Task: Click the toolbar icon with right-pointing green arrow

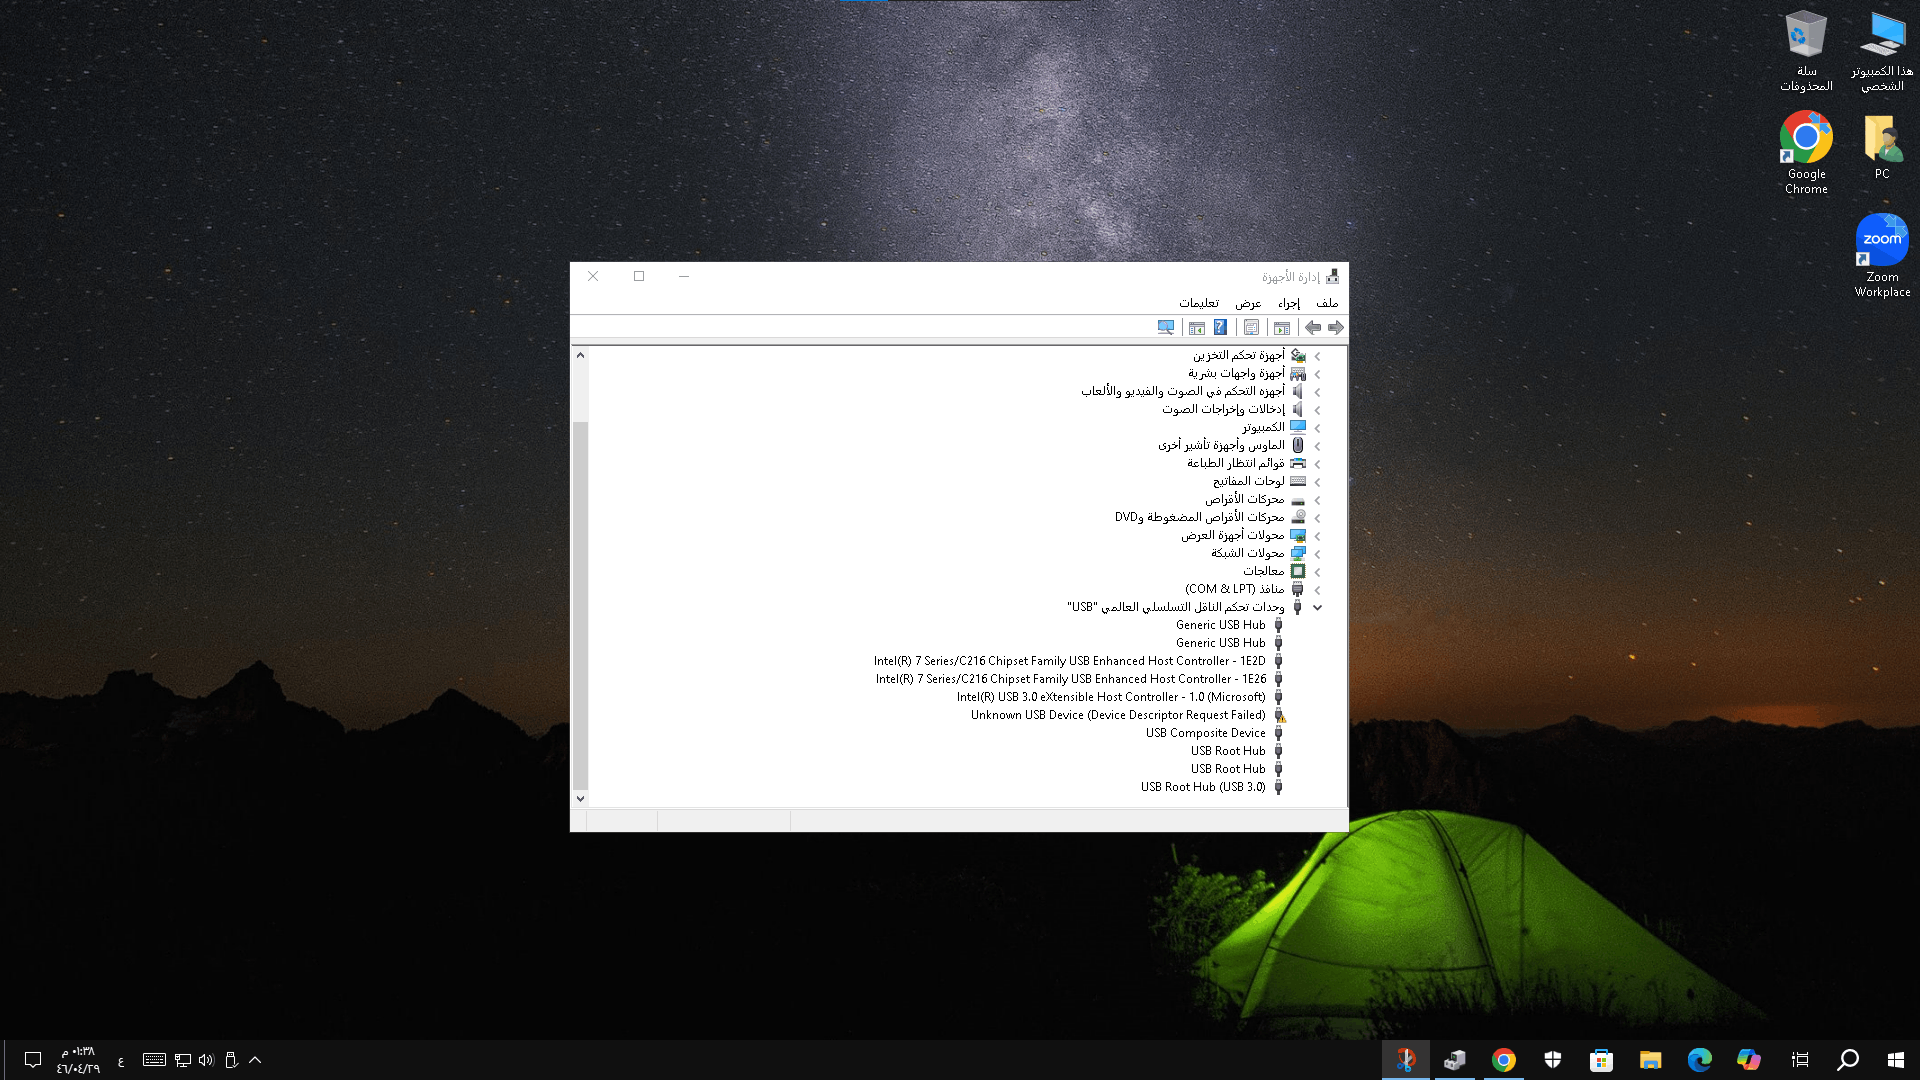Action: pos(1282,328)
